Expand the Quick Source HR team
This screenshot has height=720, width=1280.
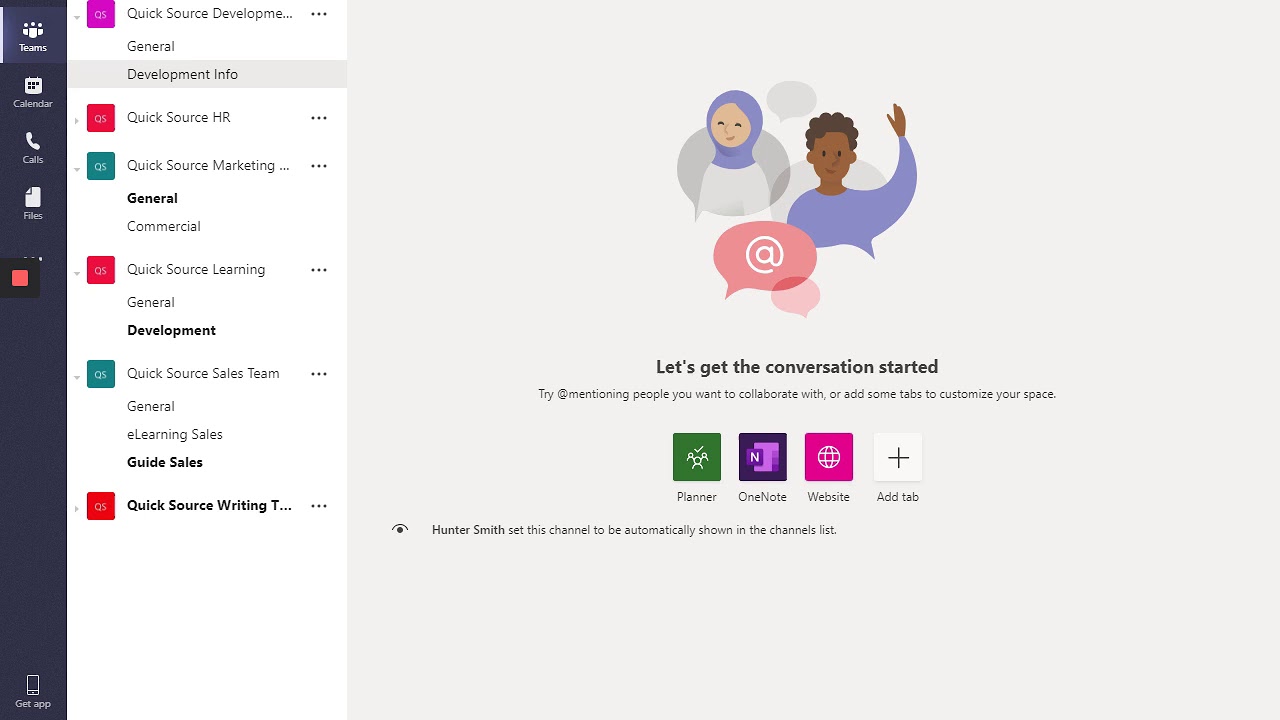(77, 121)
